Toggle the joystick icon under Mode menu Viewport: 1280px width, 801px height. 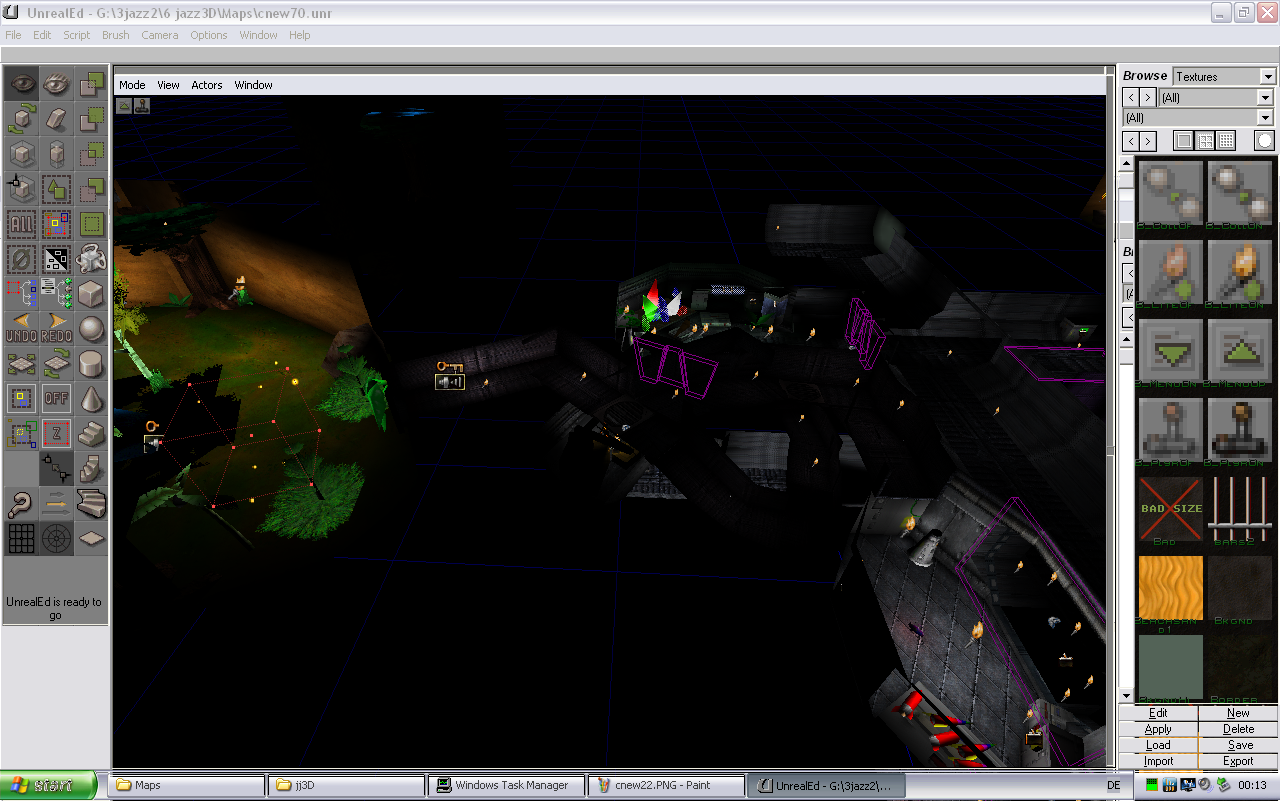[x=143, y=105]
